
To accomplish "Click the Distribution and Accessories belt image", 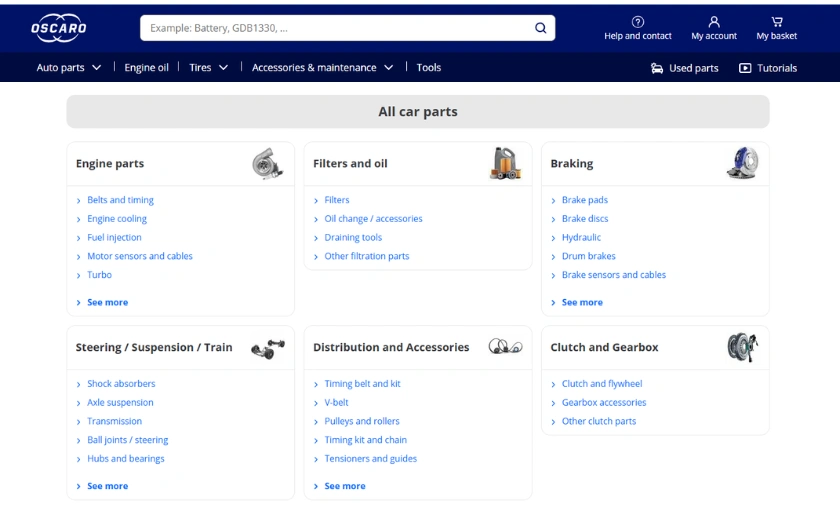I will coord(505,346).
